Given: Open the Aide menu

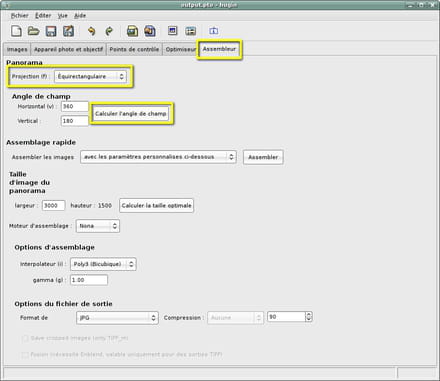Looking at the screenshot, I should [x=80, y=15].
